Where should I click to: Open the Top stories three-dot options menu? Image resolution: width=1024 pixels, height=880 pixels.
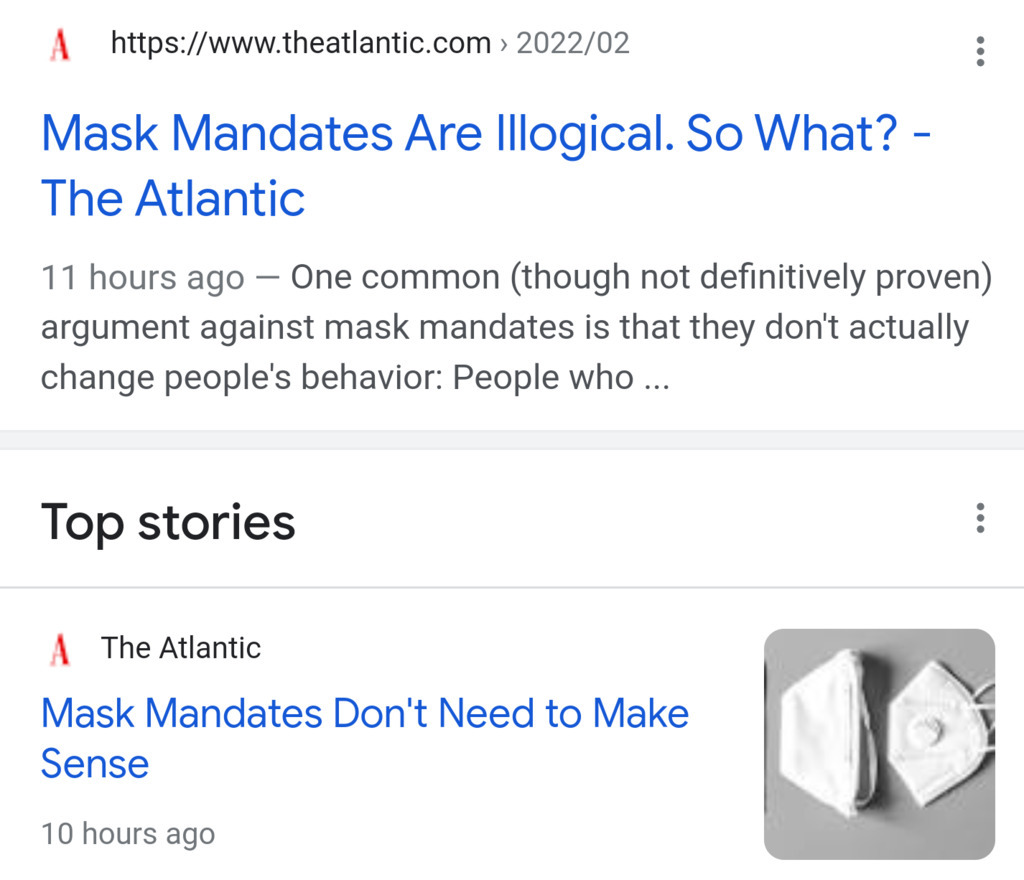coord(980,518)
